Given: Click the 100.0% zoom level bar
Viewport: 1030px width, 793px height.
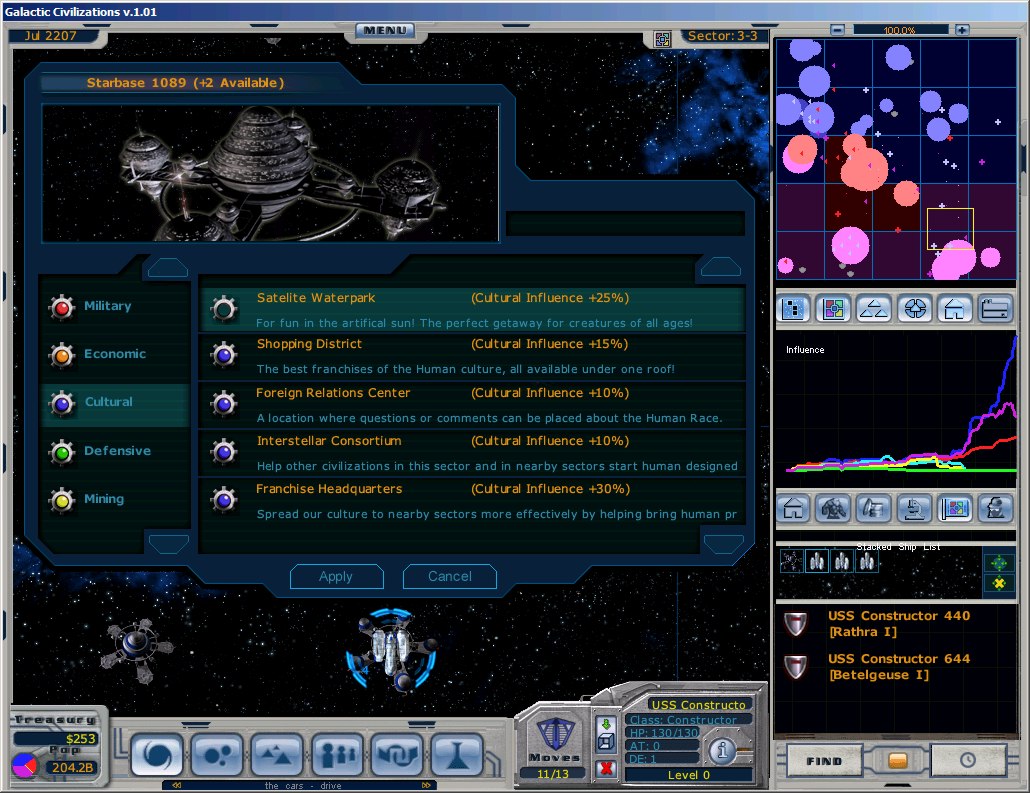Looking at the screenshot, I should [900, 30].
